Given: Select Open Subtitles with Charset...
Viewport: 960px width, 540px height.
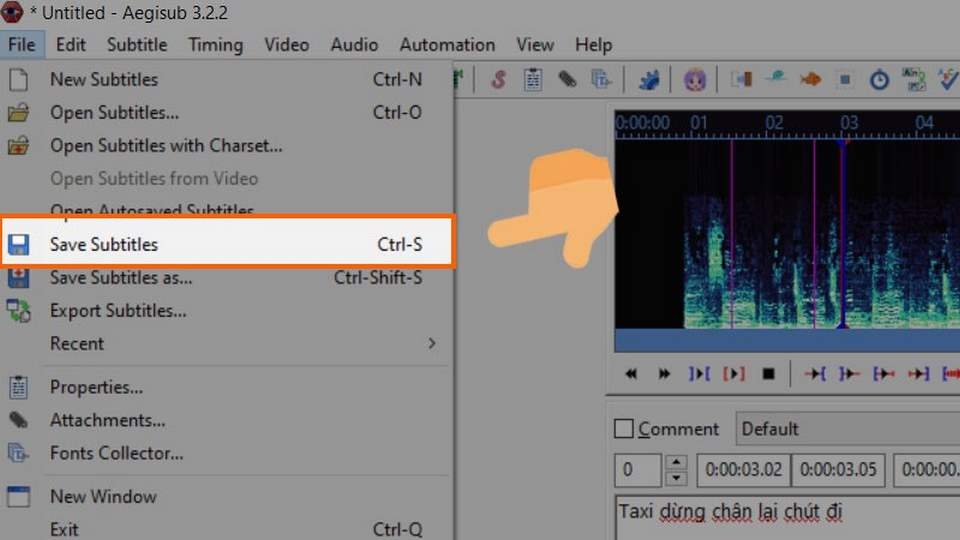Looking at the screenshot, I should tap(227, 146).
